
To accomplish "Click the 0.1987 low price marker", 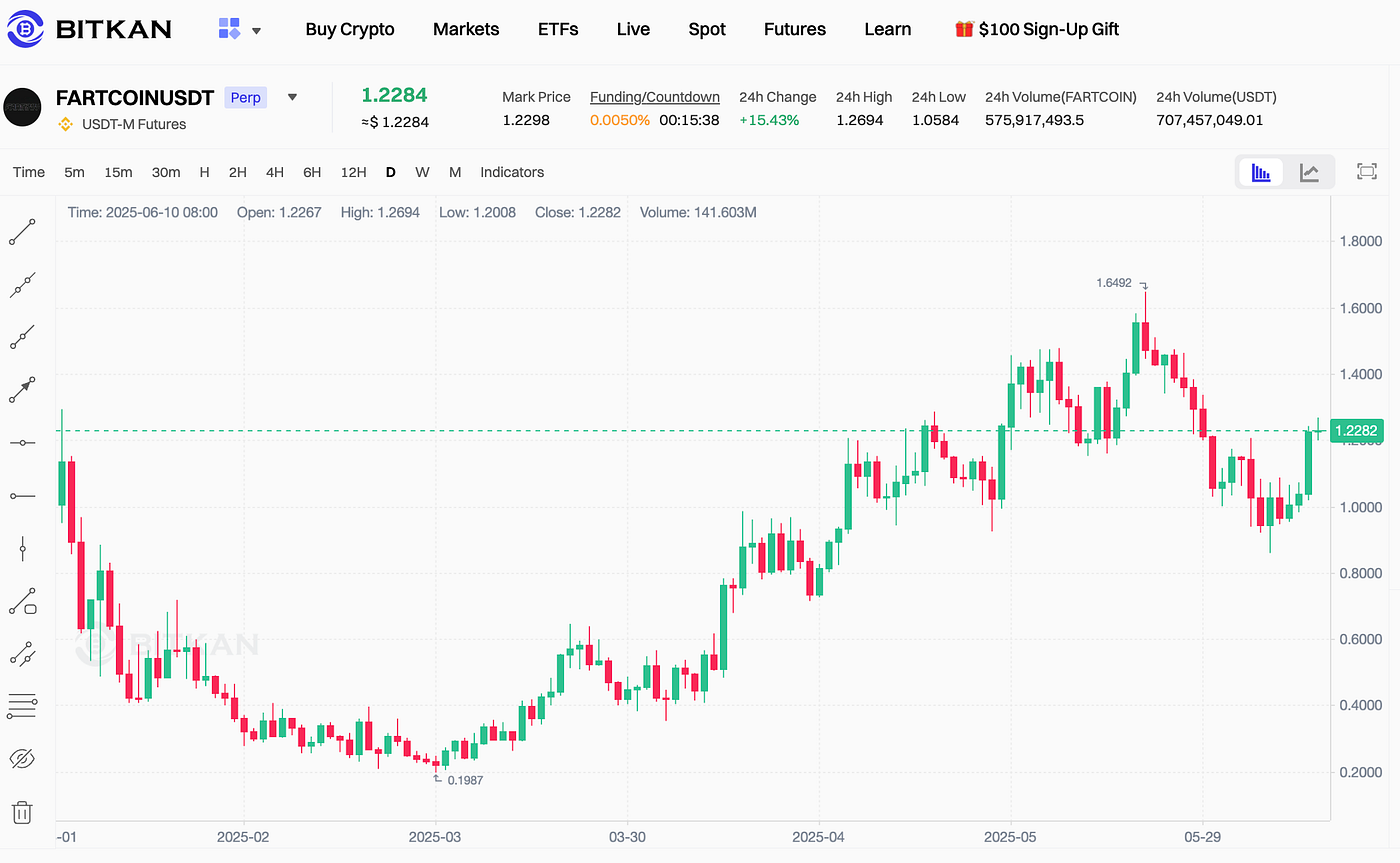I will [465, 780].
